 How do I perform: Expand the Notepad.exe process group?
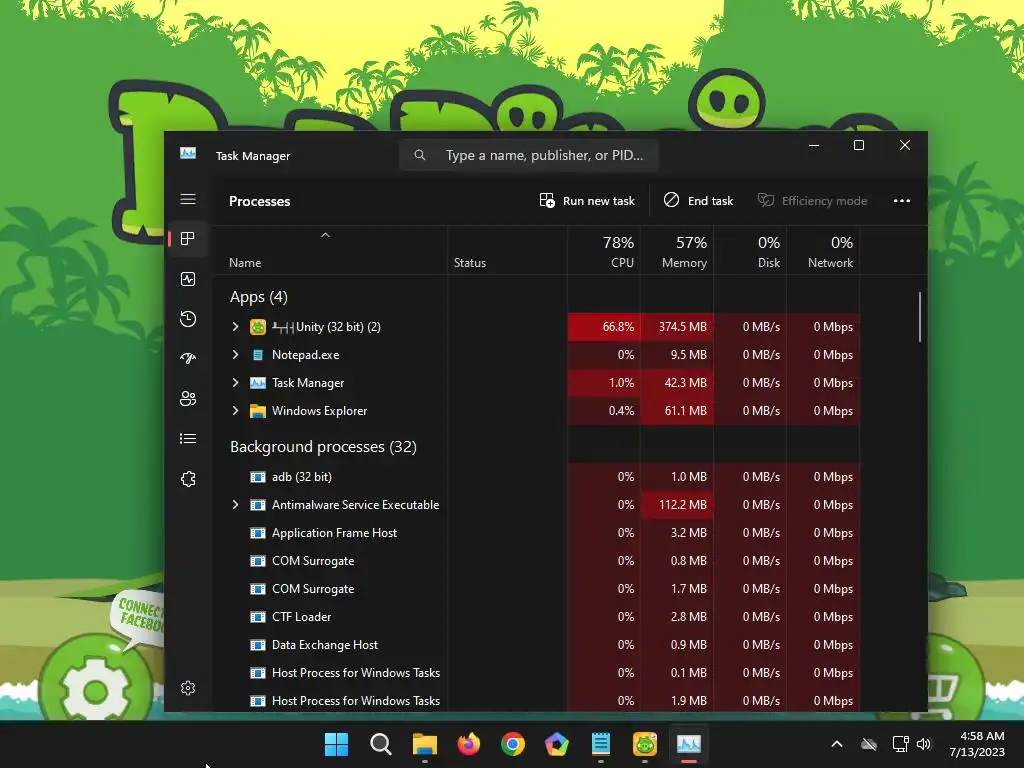pyautogui.click(x=235, y=355)
